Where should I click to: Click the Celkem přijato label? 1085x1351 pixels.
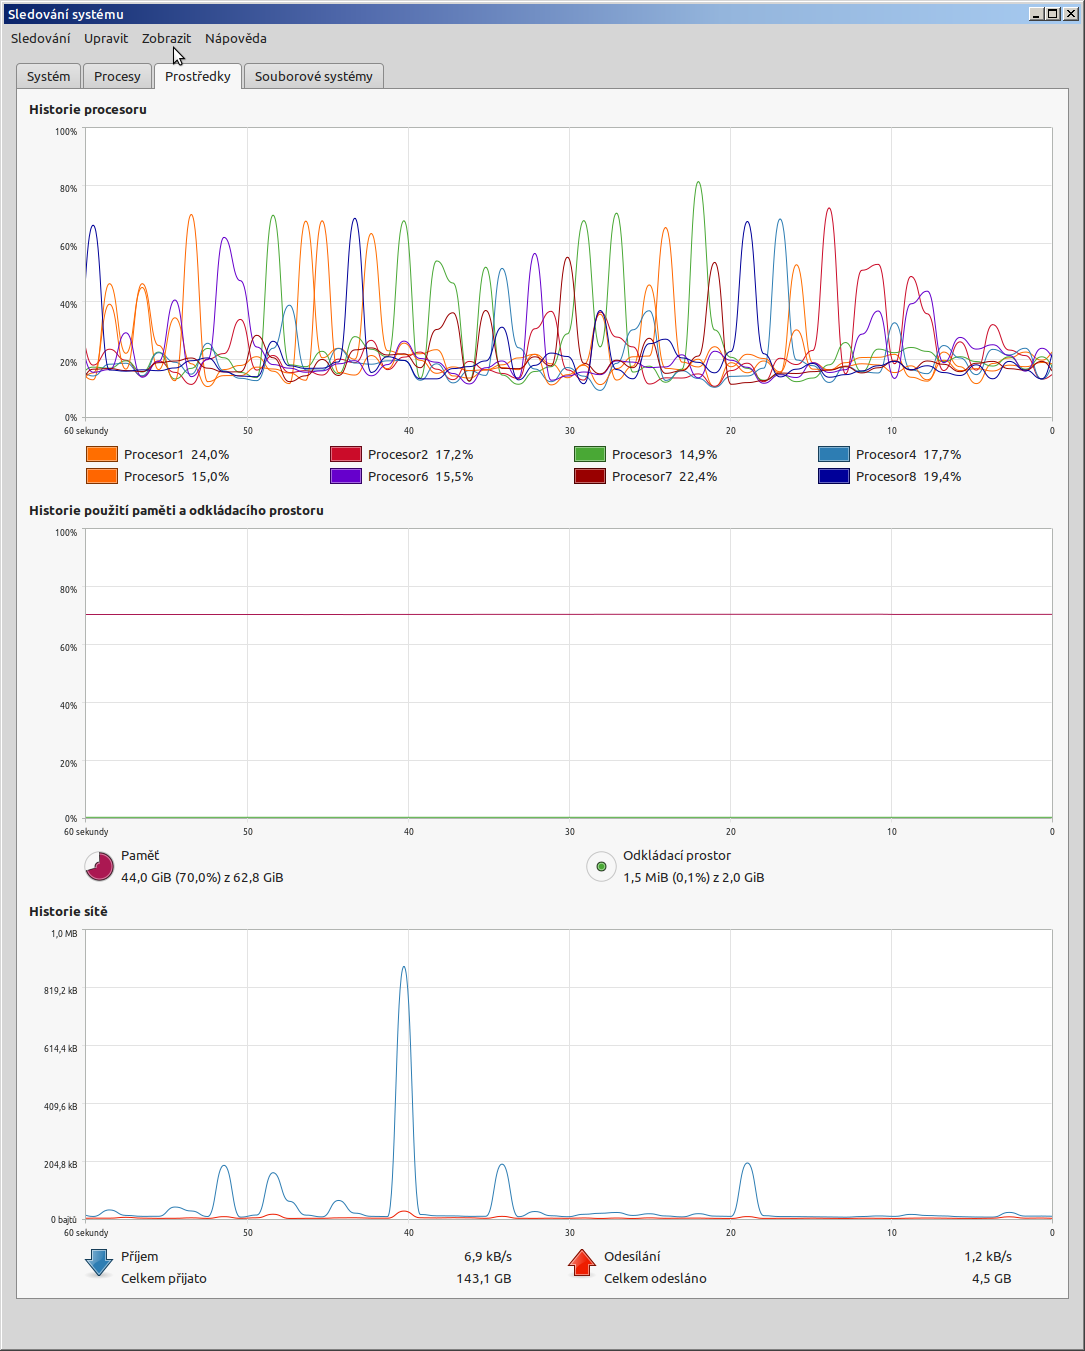pos(164,1278)
